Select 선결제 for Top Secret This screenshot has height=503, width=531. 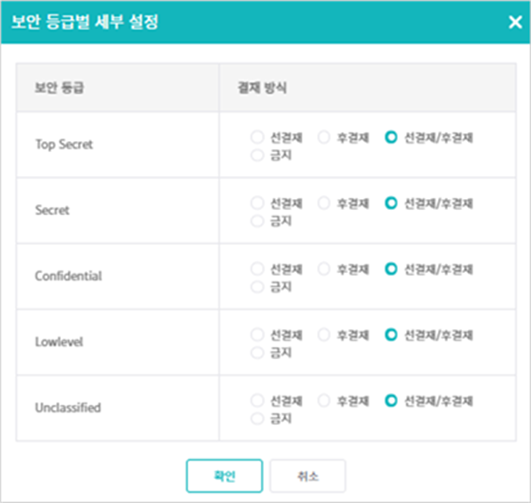tap(257, 137)
